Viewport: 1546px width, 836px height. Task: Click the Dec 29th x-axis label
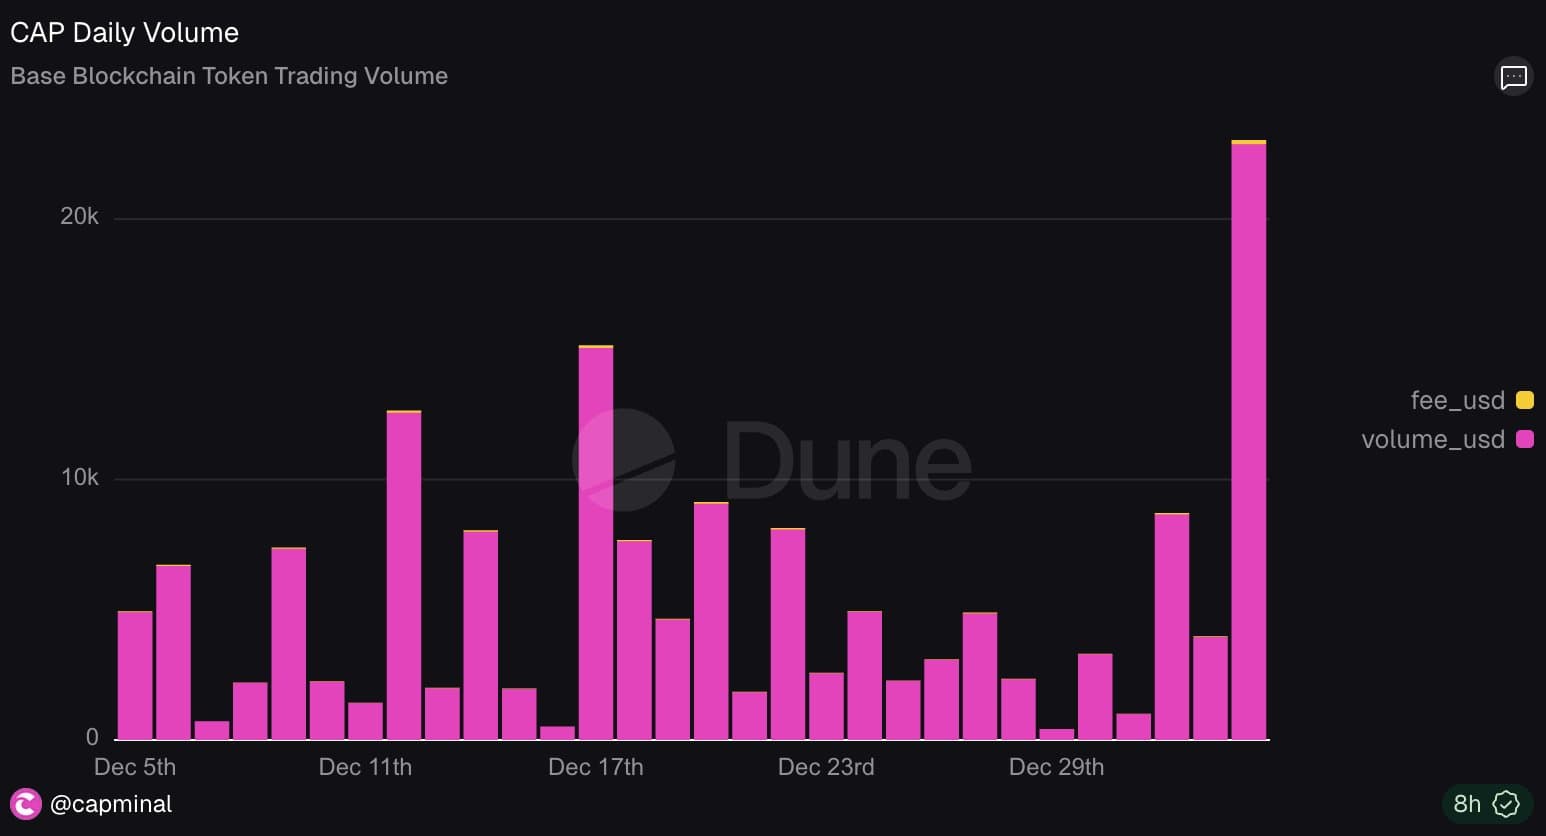pyautogui.click(x=1056, y=767)
